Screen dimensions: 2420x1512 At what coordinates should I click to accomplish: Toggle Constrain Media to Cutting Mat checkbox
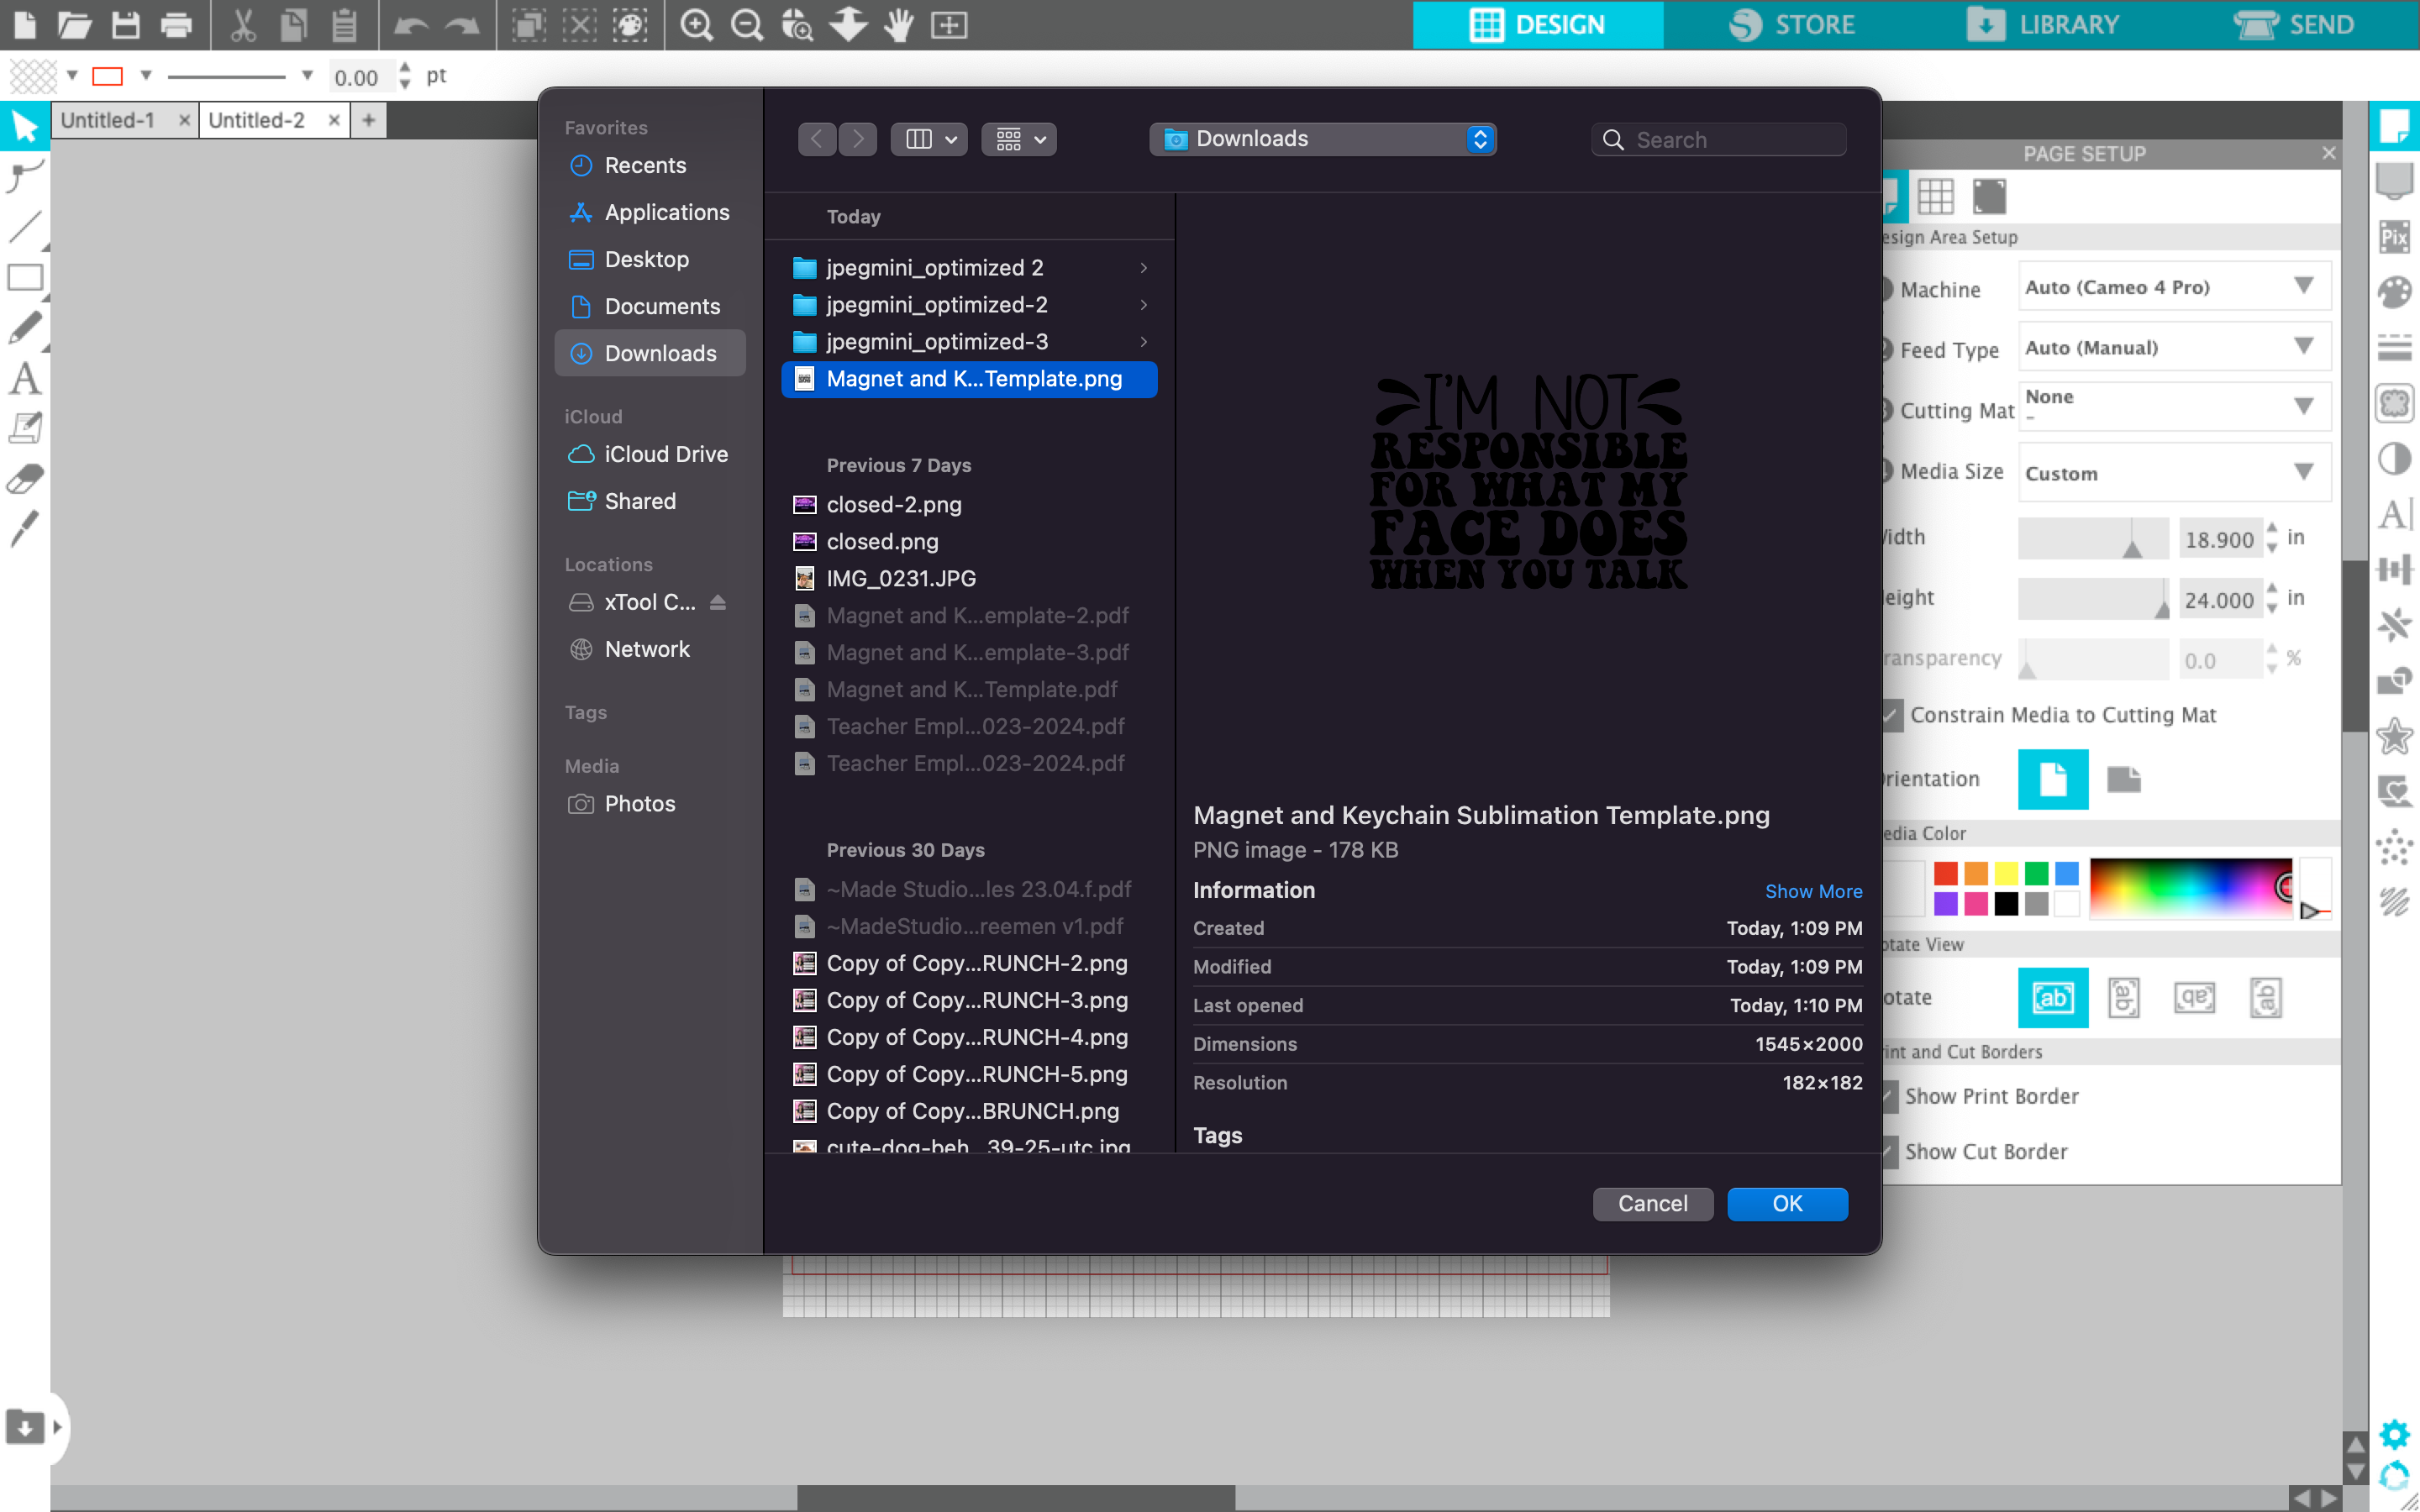pyautogui.click(x=1891, y=712)
